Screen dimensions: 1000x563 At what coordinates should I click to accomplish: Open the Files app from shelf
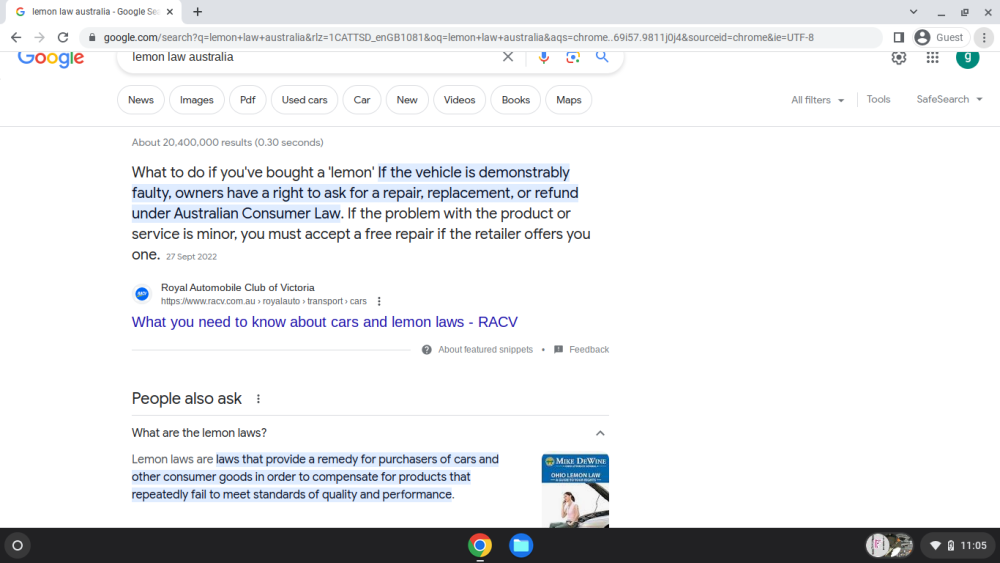521,546
